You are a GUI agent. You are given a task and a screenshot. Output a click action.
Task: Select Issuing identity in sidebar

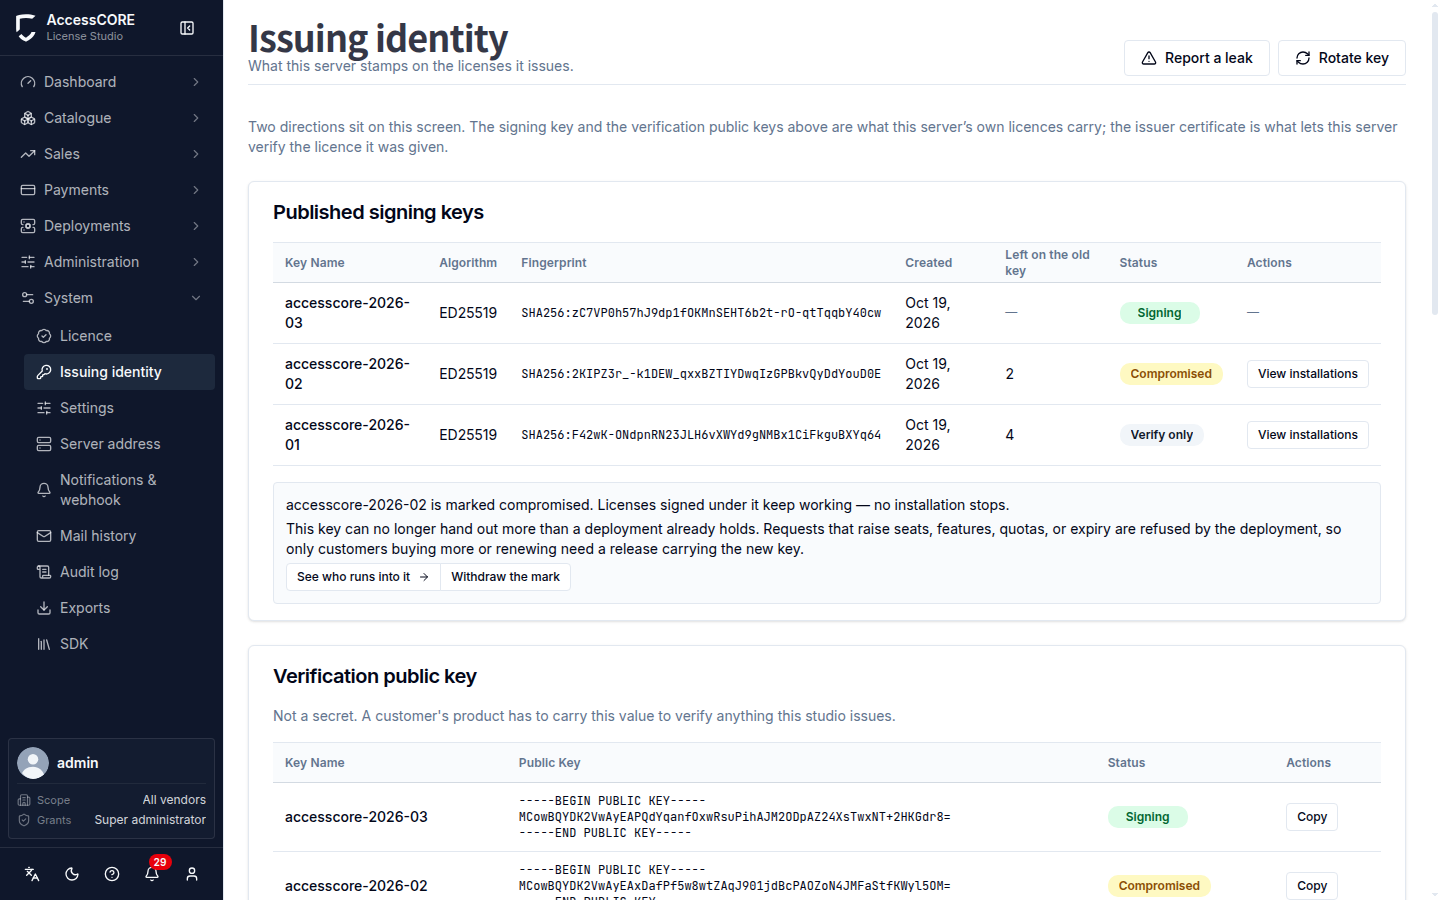[x=119, y=372]
